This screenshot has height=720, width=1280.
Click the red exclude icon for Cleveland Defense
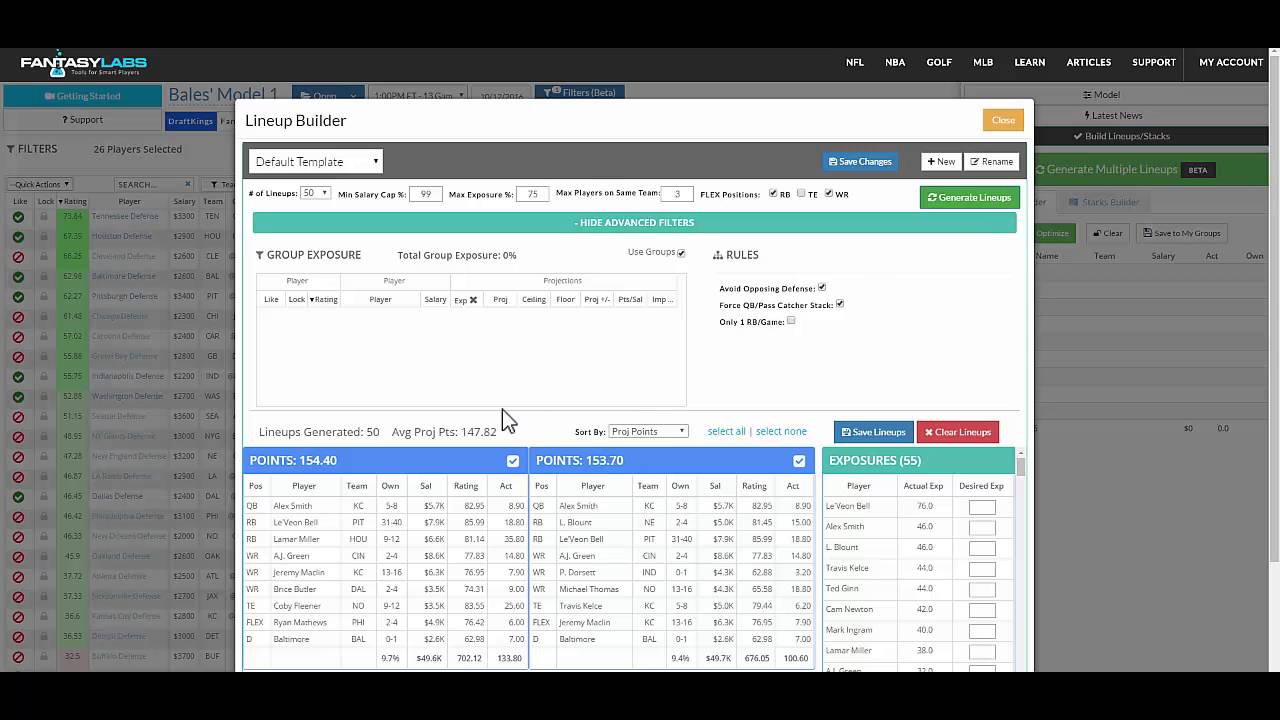18,256
